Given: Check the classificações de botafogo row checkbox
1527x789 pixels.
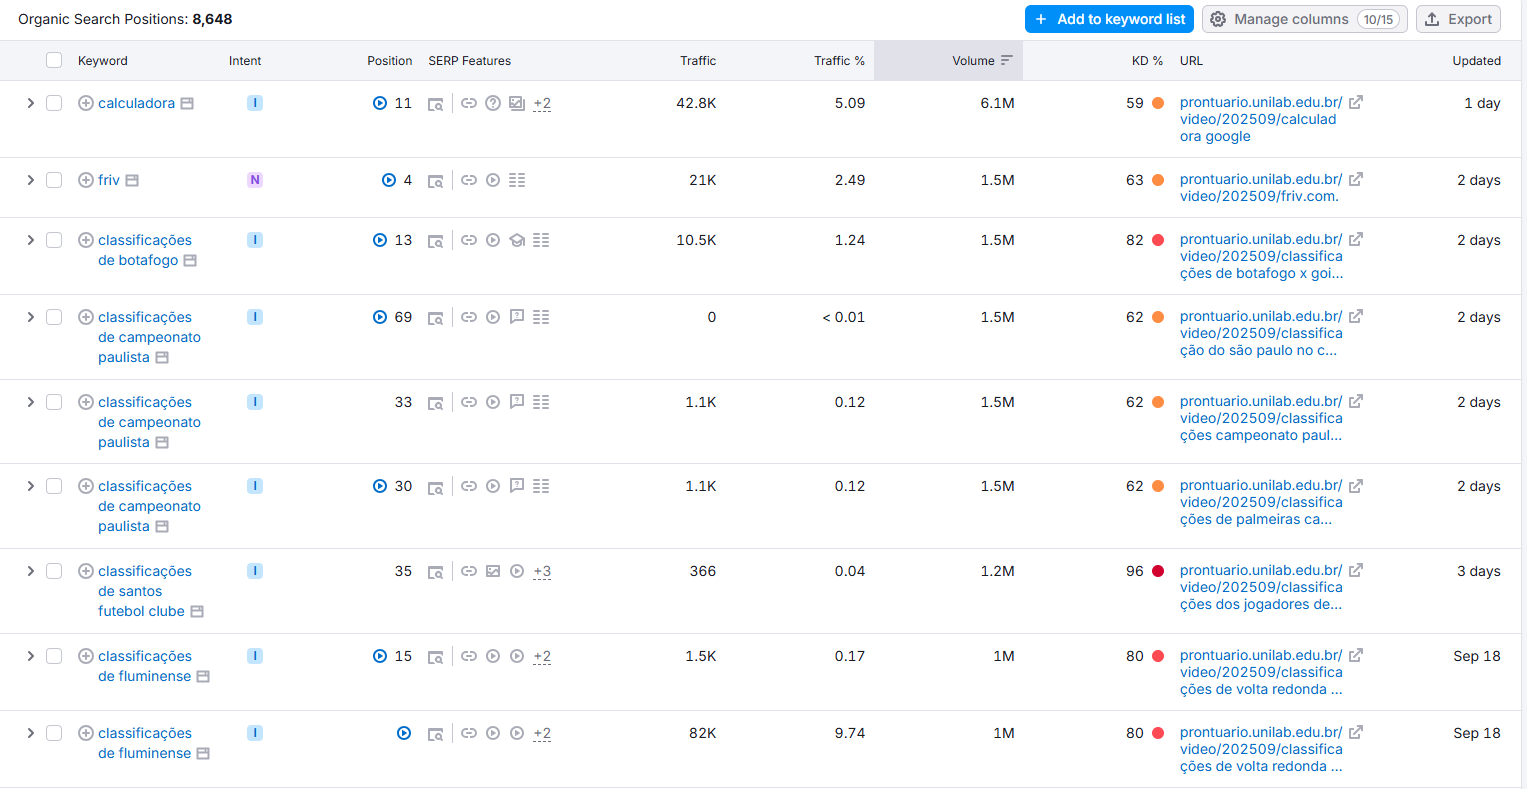Looking at the screenshot, I should point(54,240).
